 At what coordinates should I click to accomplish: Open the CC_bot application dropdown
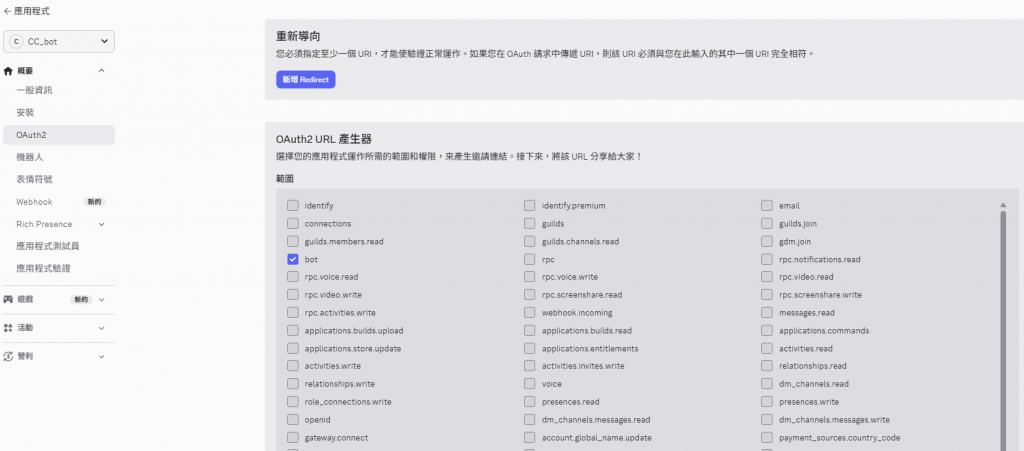coord(59,41)
